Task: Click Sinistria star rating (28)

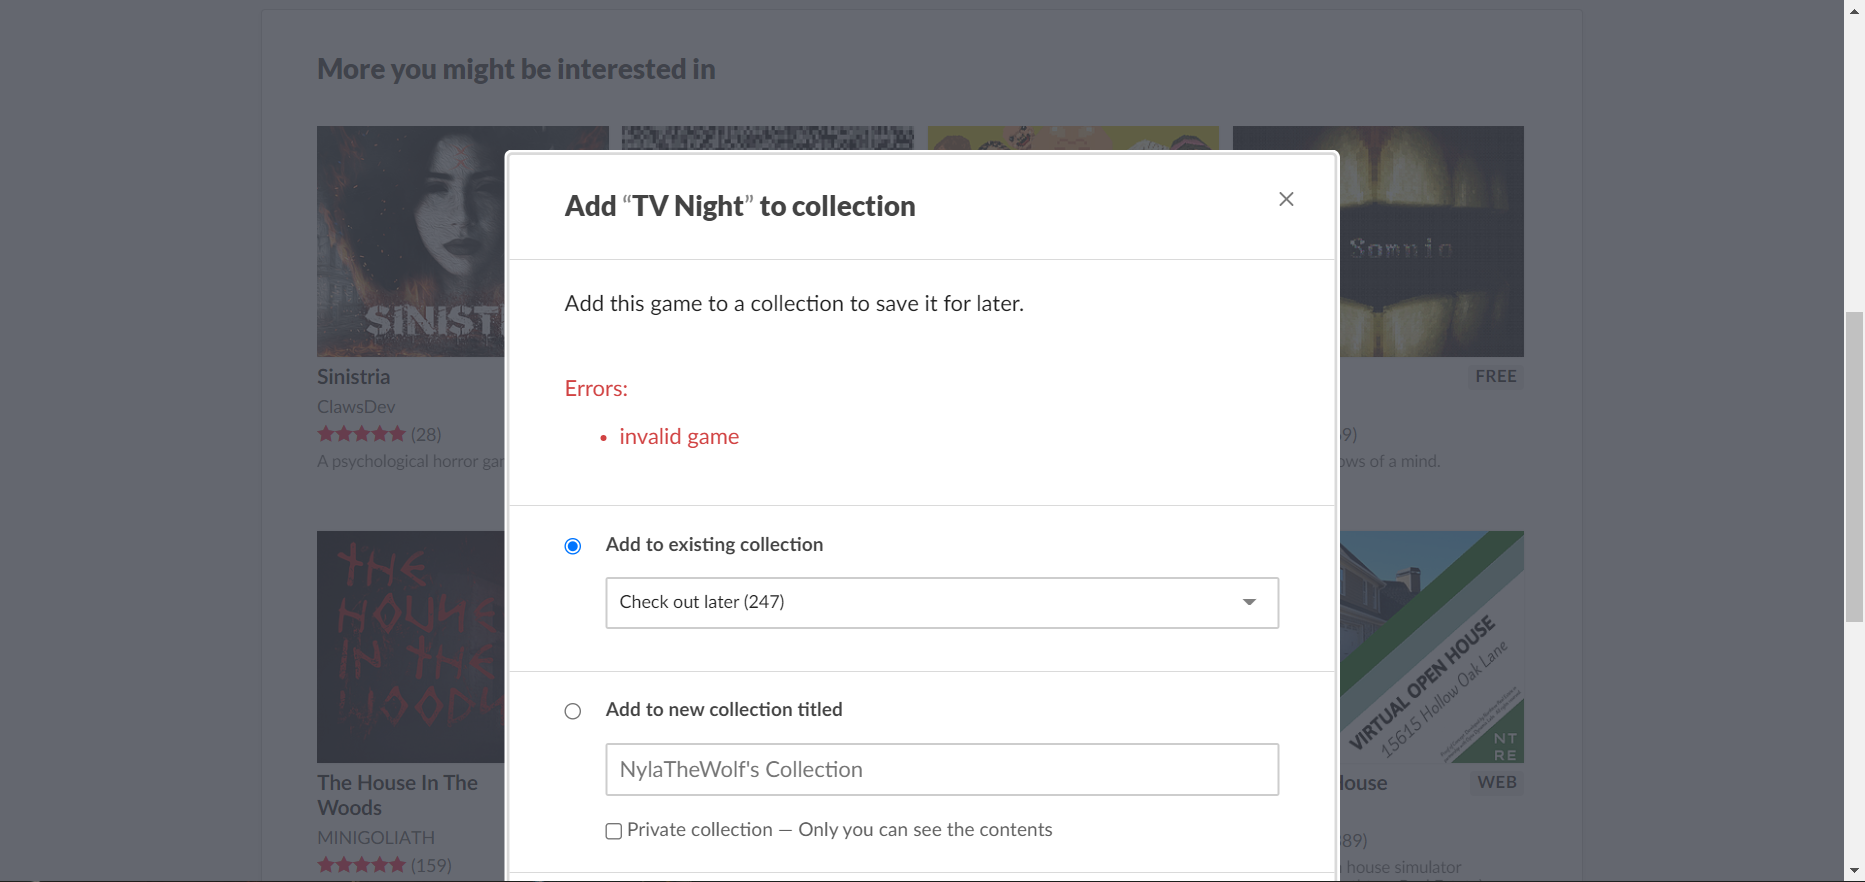Action: coord(379,434)
